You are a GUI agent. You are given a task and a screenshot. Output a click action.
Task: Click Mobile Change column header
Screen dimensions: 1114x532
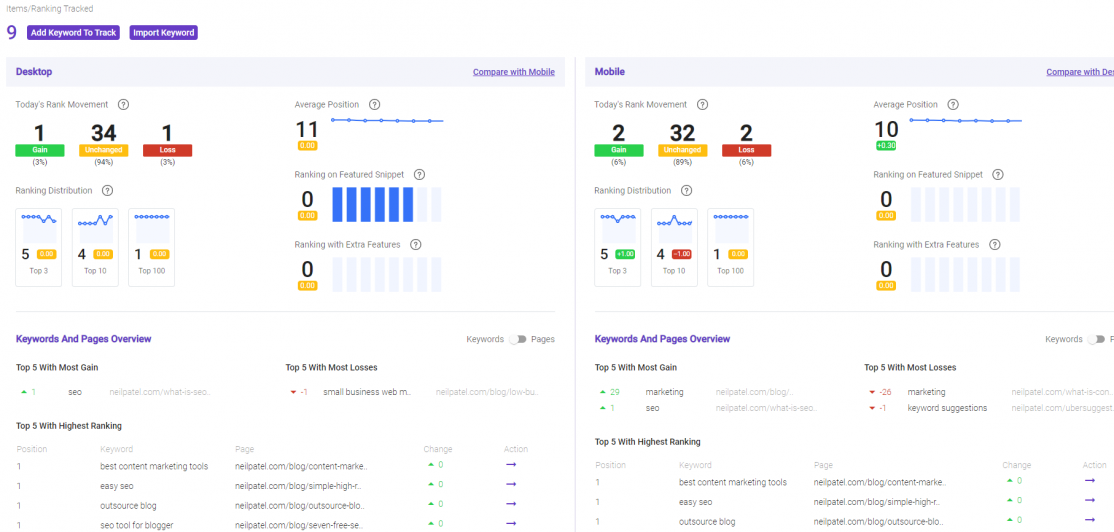[1016, 465]
